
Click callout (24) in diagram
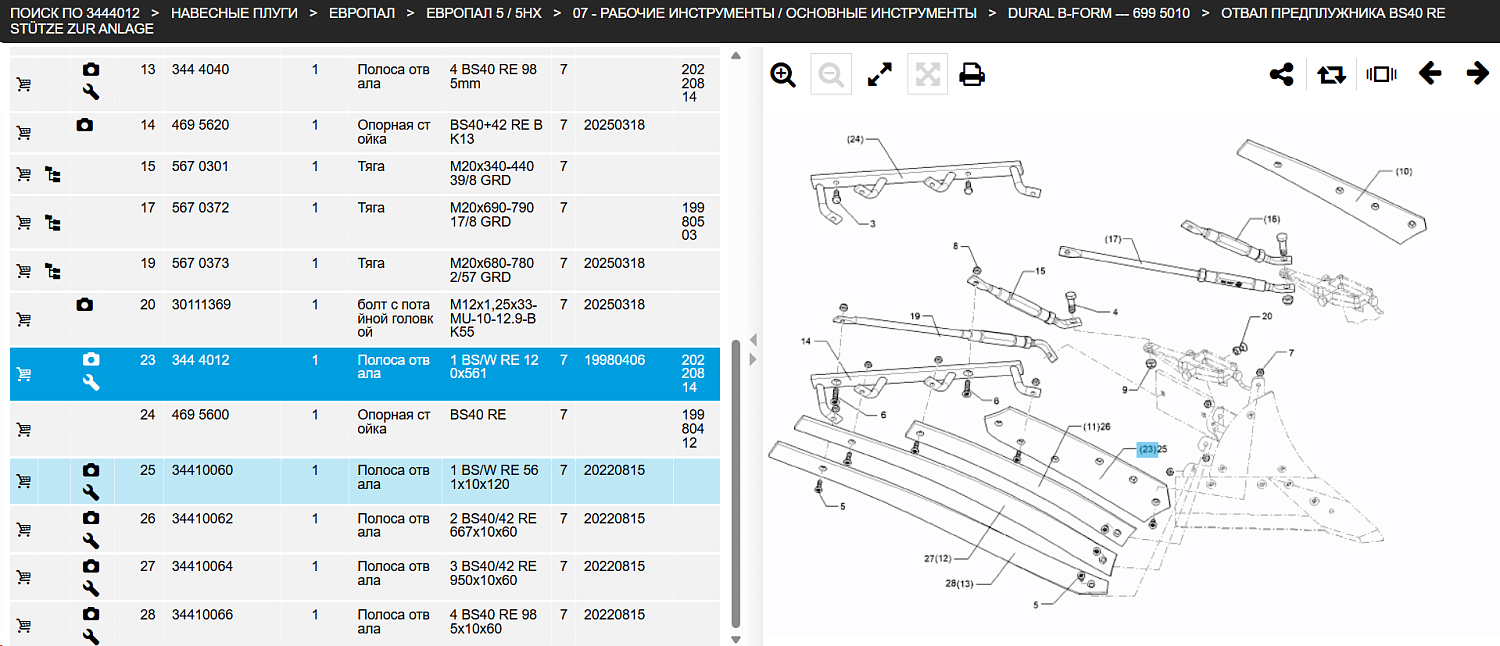click(x=855, y=139)
